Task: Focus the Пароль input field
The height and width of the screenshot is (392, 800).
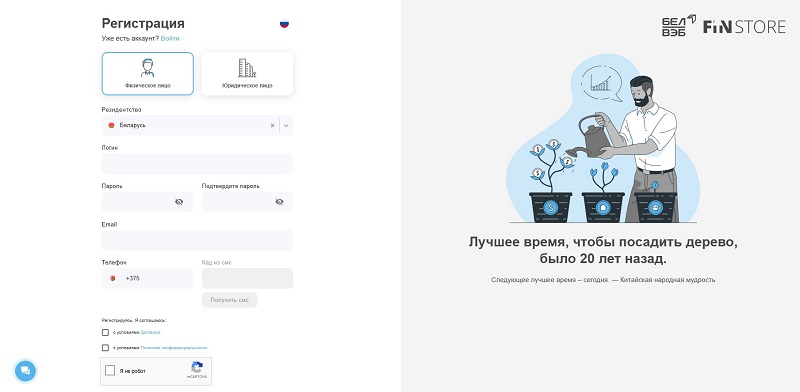Action: click(147, 202)
